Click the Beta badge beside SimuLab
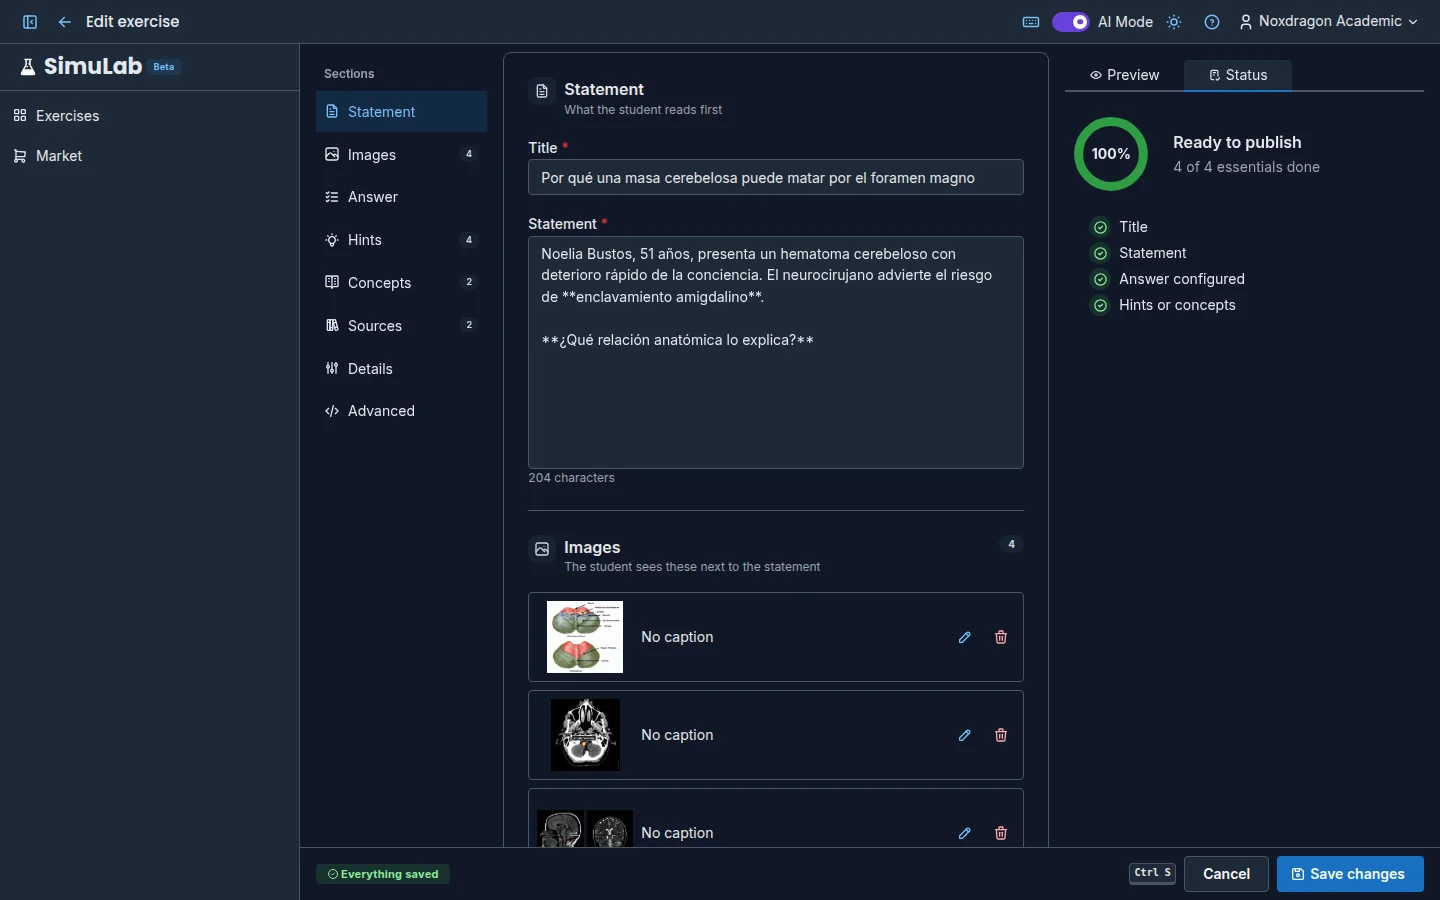The width and height of the screenshot is (1440, 900). pyautogui.click(x=164, y=67)
